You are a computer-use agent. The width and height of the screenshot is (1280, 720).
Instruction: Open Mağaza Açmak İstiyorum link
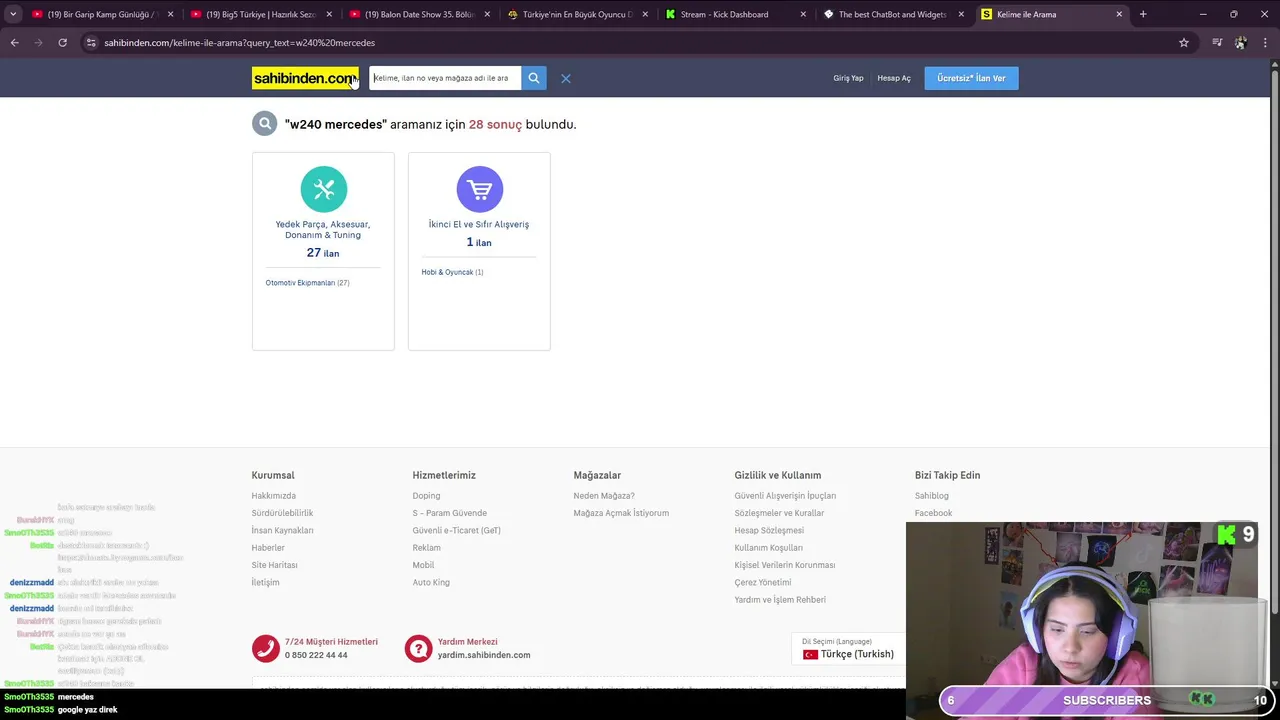coord(621,513)
